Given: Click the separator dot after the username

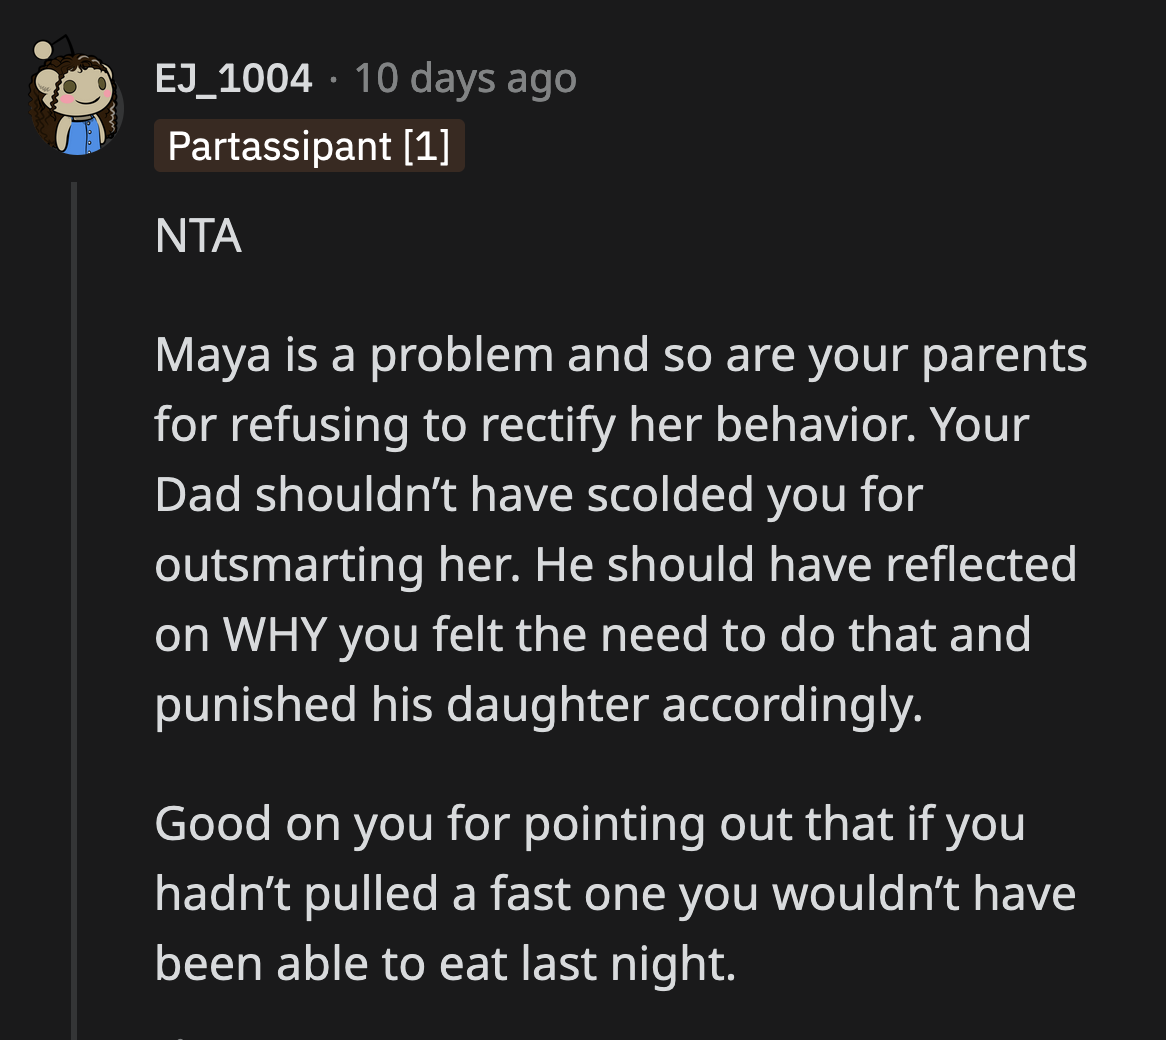Looking at the screenshot, I should (335, 80).
